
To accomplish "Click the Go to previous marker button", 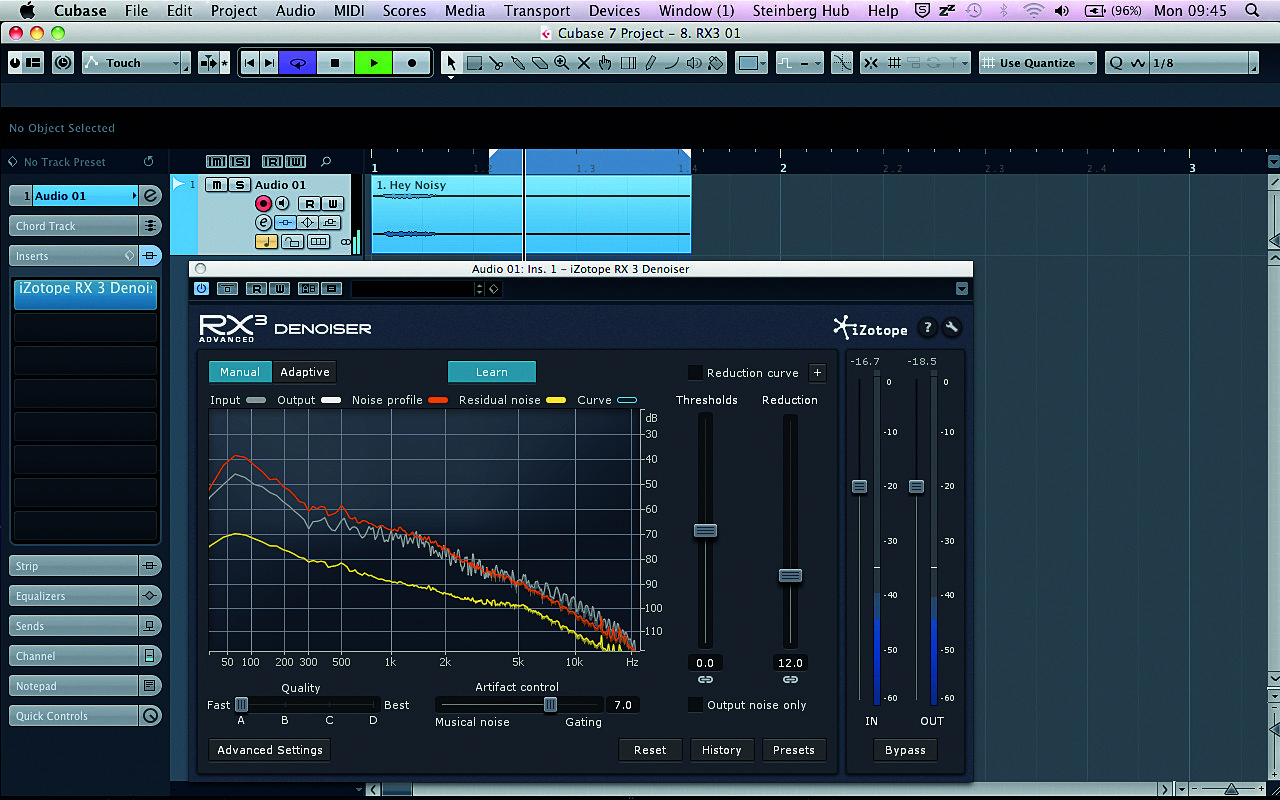I will pyautogui.click(x=250, y=63).
